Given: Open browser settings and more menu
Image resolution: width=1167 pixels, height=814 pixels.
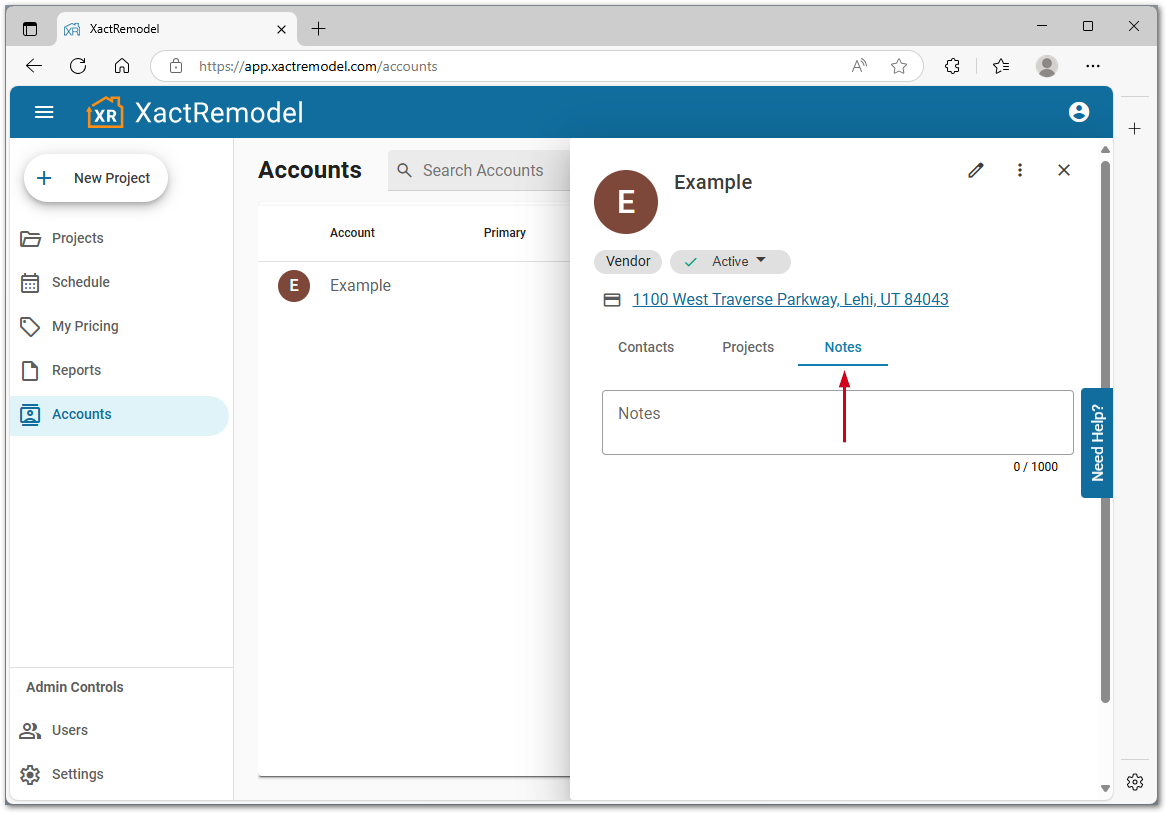Looking at the screenshot, I should pos(1093,66).
